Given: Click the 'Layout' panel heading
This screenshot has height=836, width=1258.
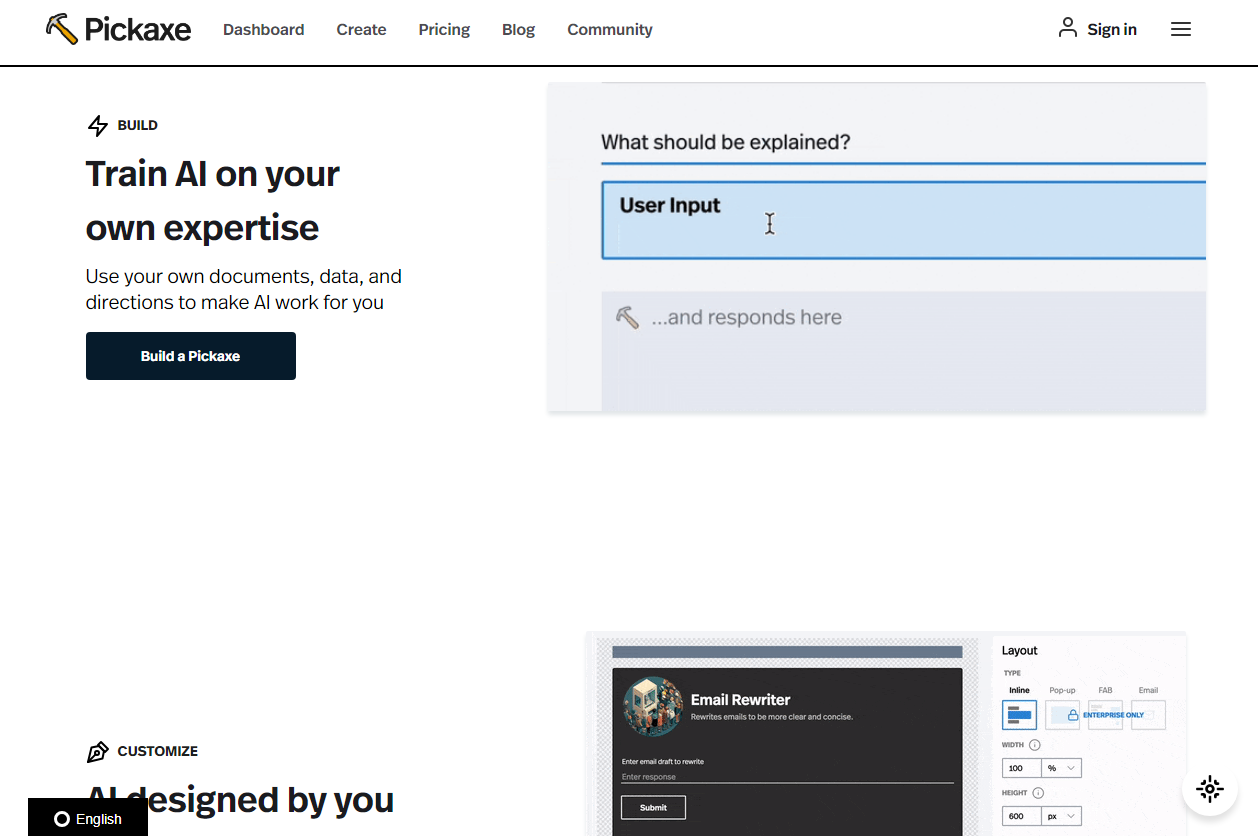Looking at the screenshot, I should point(1020,650).
